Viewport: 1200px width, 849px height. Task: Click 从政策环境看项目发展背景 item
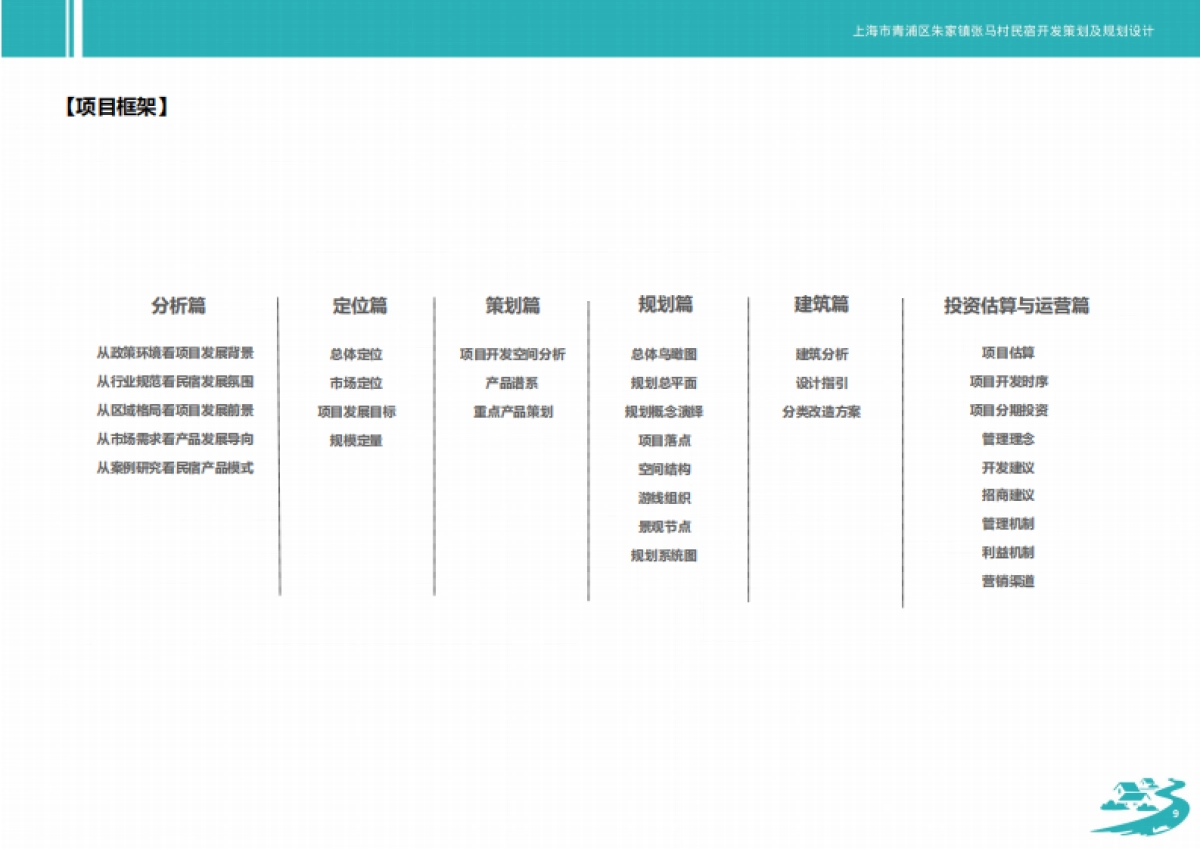click(x=175, y=353)
